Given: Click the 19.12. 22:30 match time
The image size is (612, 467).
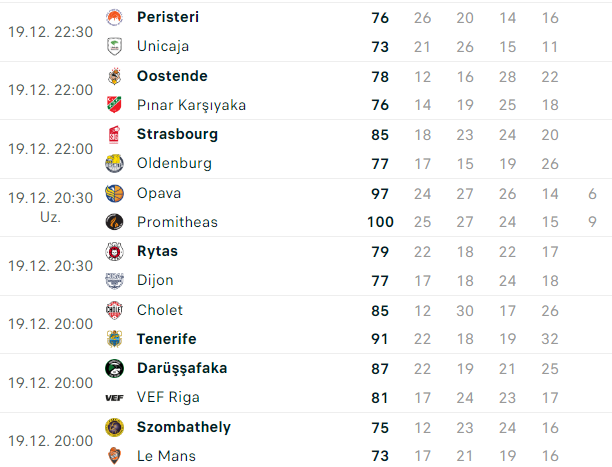Looking at the screenshot, I should 50,32.
